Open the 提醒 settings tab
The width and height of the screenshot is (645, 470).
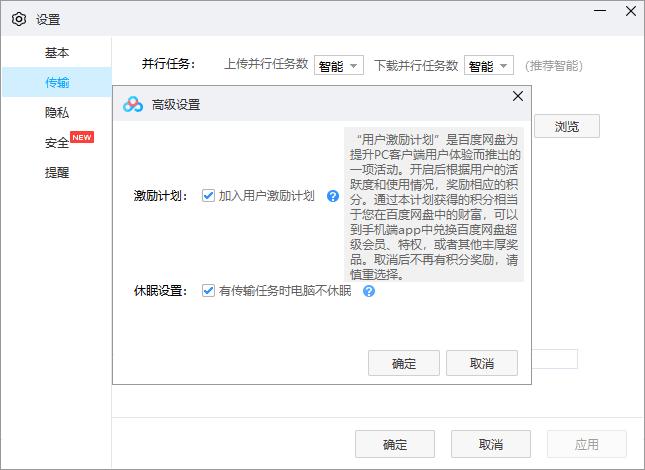coord(57,172)
